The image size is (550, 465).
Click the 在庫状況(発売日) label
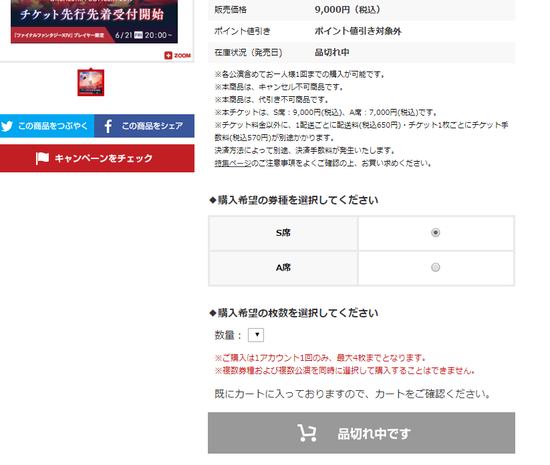click(248, 52)
